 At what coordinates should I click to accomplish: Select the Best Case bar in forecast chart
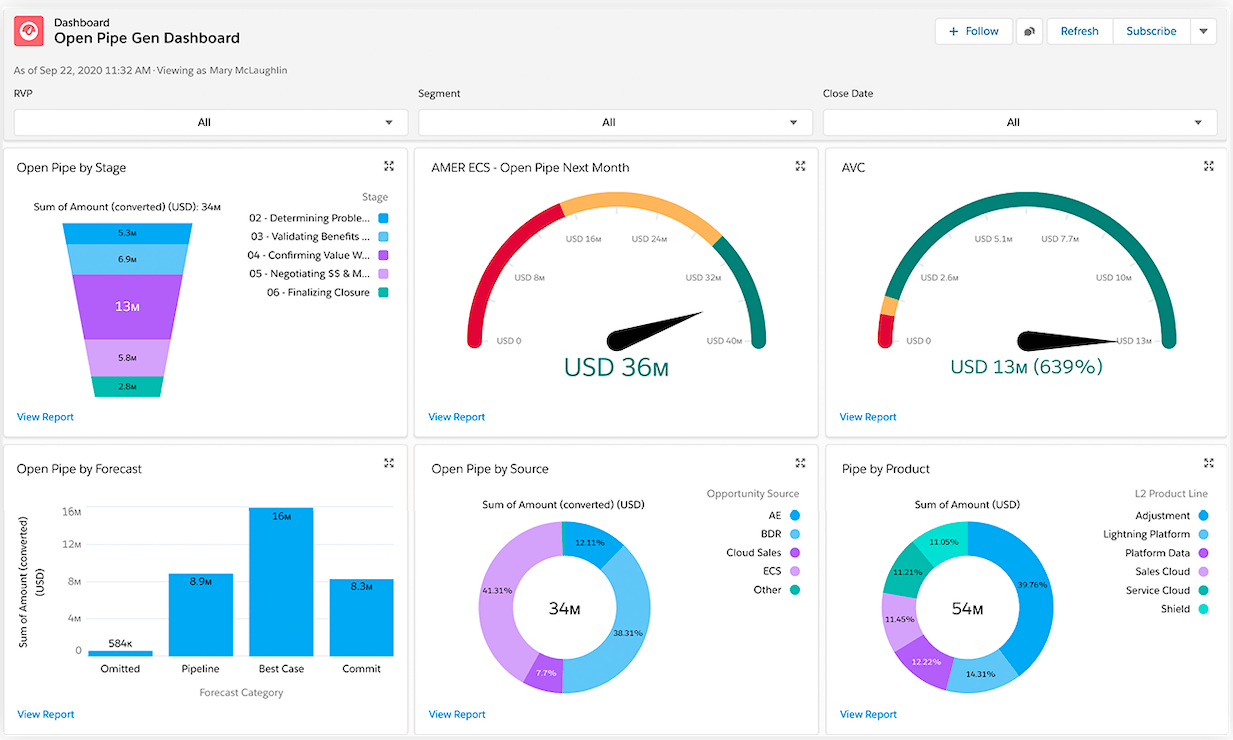[x=281, y=581]
